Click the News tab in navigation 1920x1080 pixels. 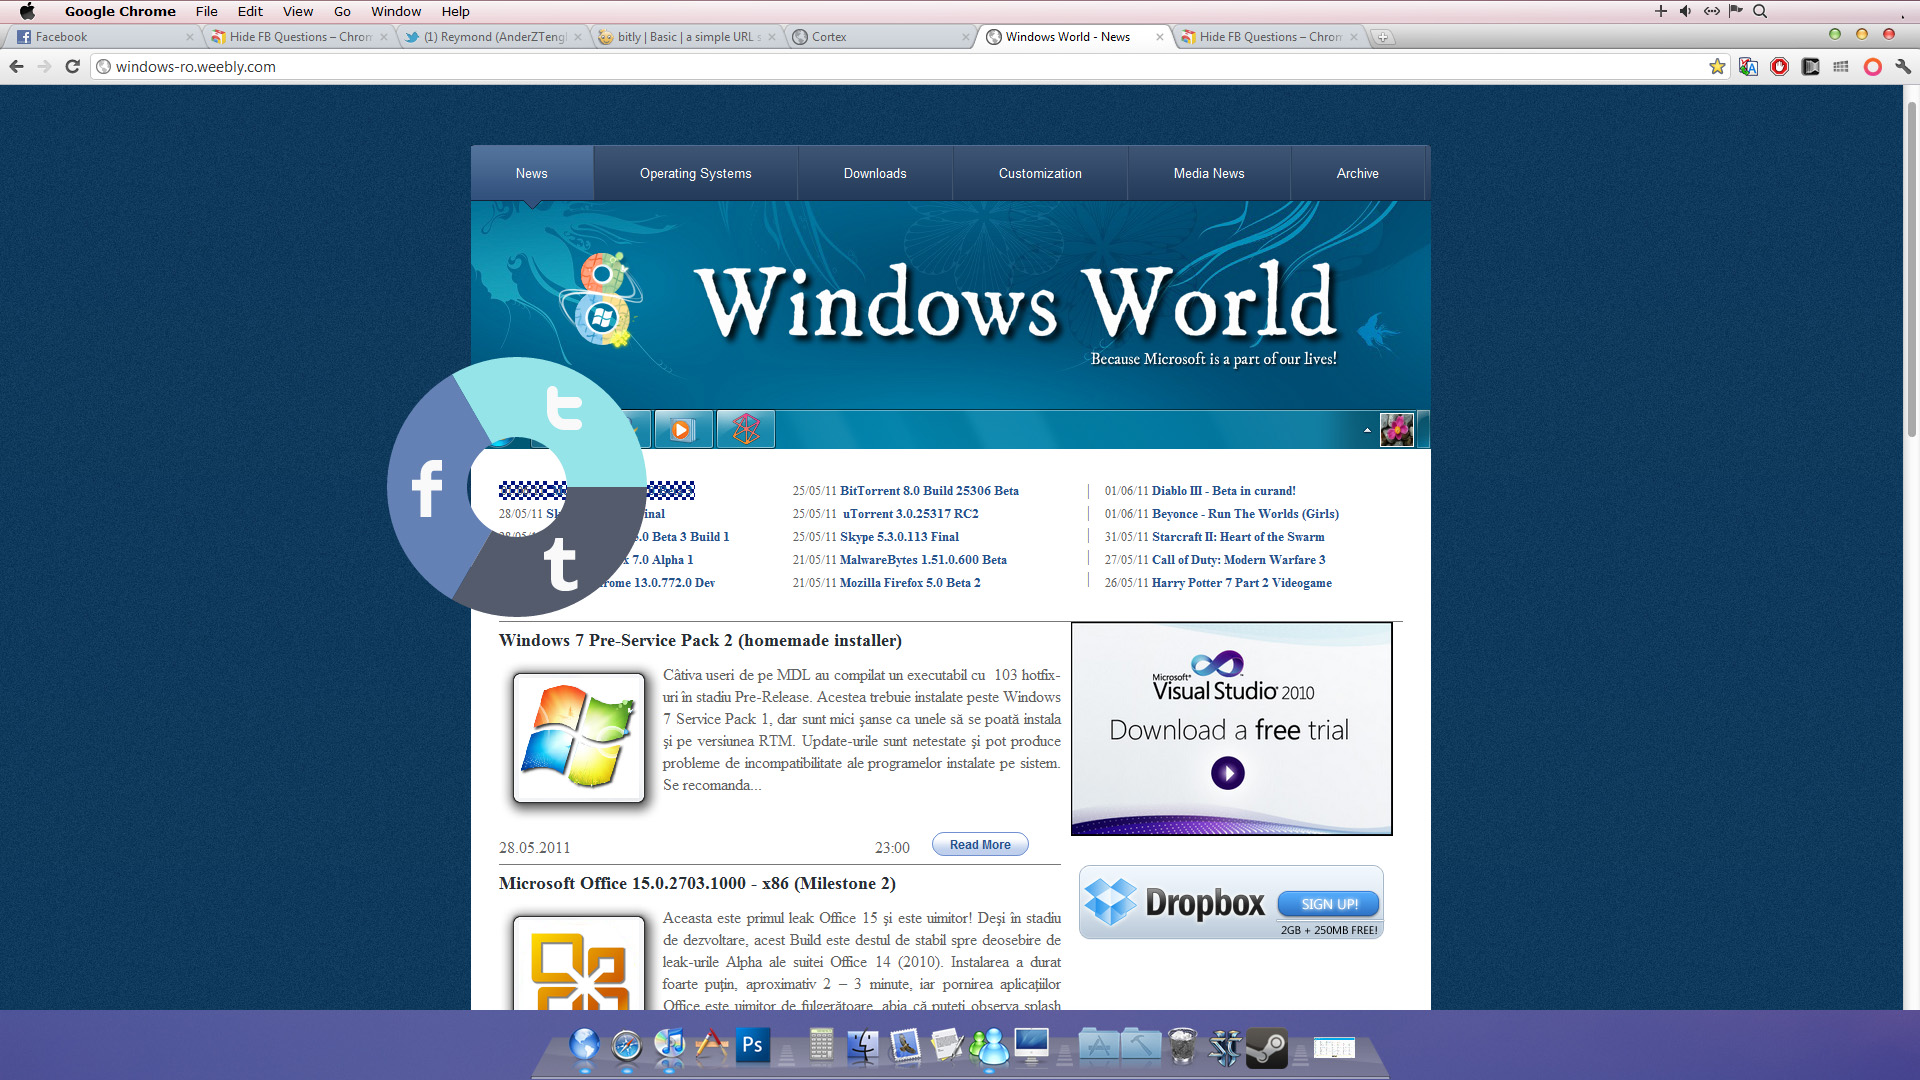(531, 173)
